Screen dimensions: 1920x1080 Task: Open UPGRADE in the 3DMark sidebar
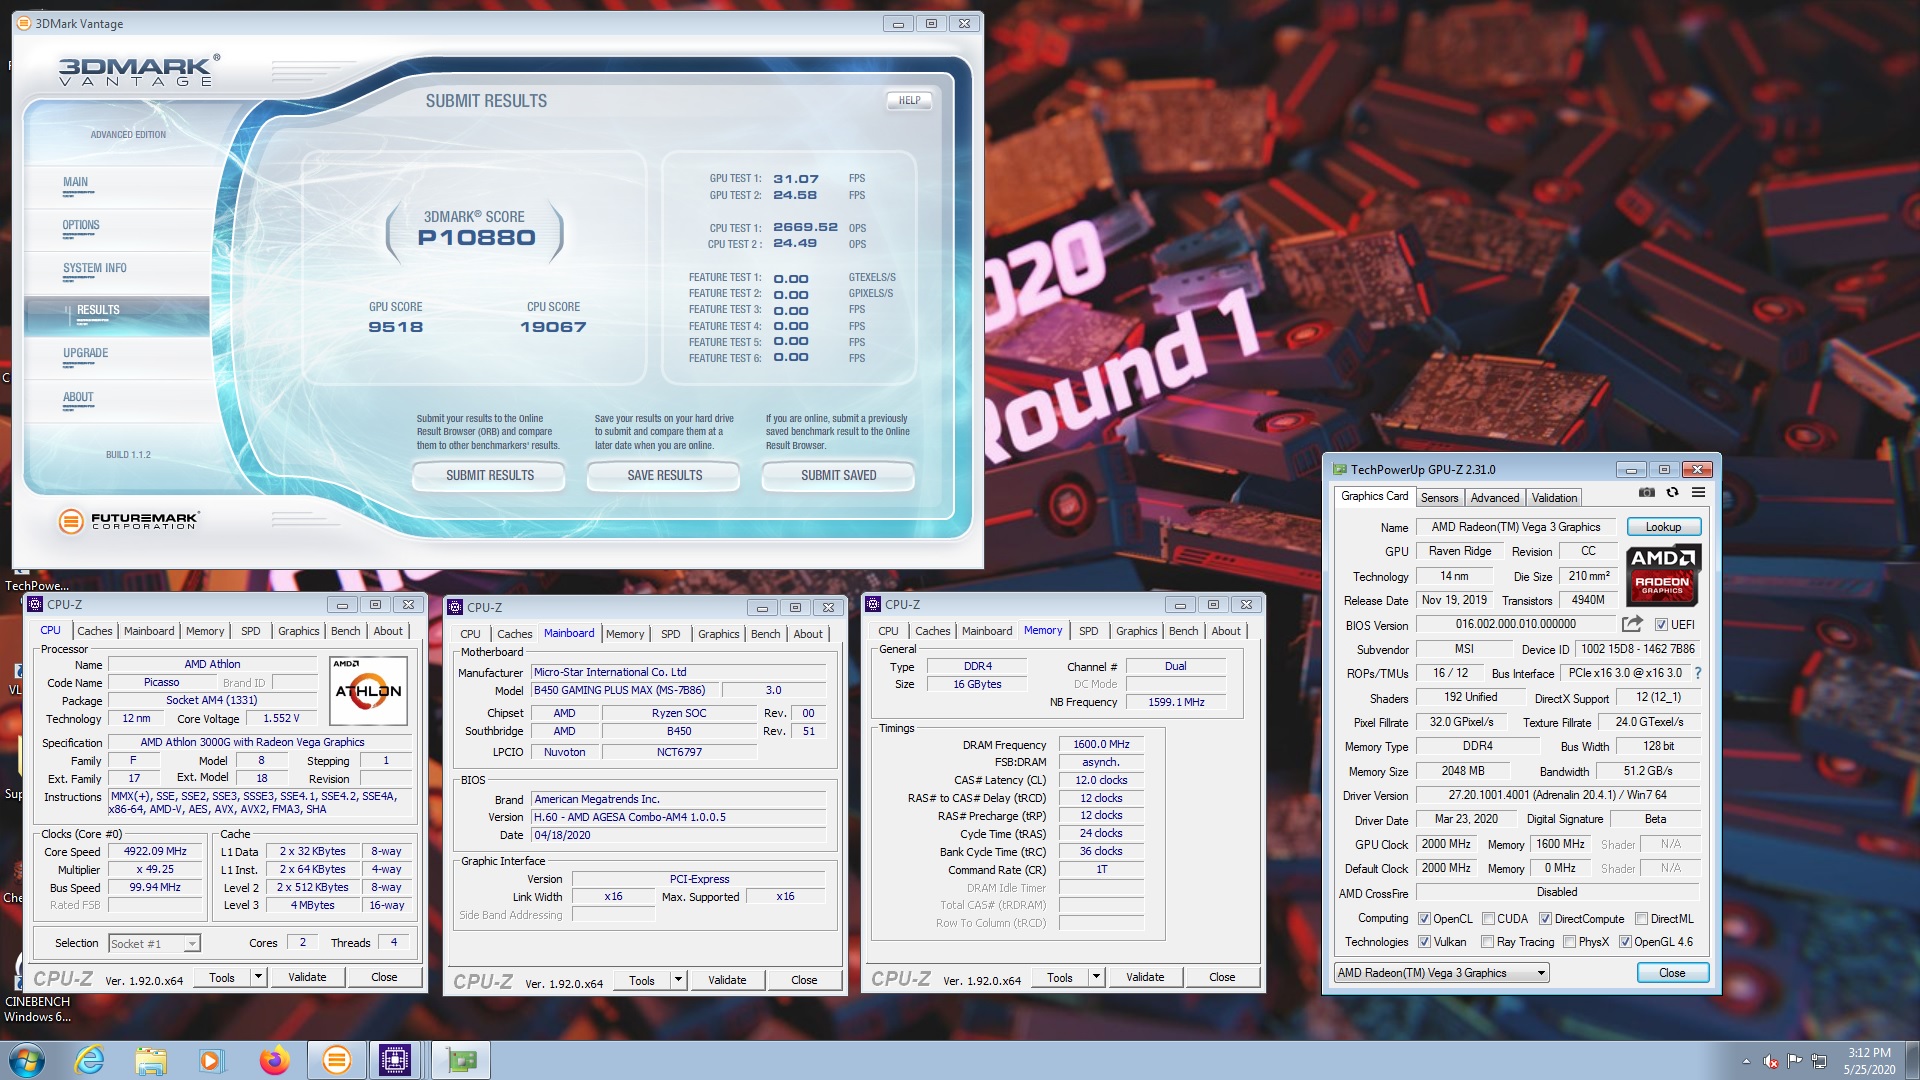click(x=85, y=353)
